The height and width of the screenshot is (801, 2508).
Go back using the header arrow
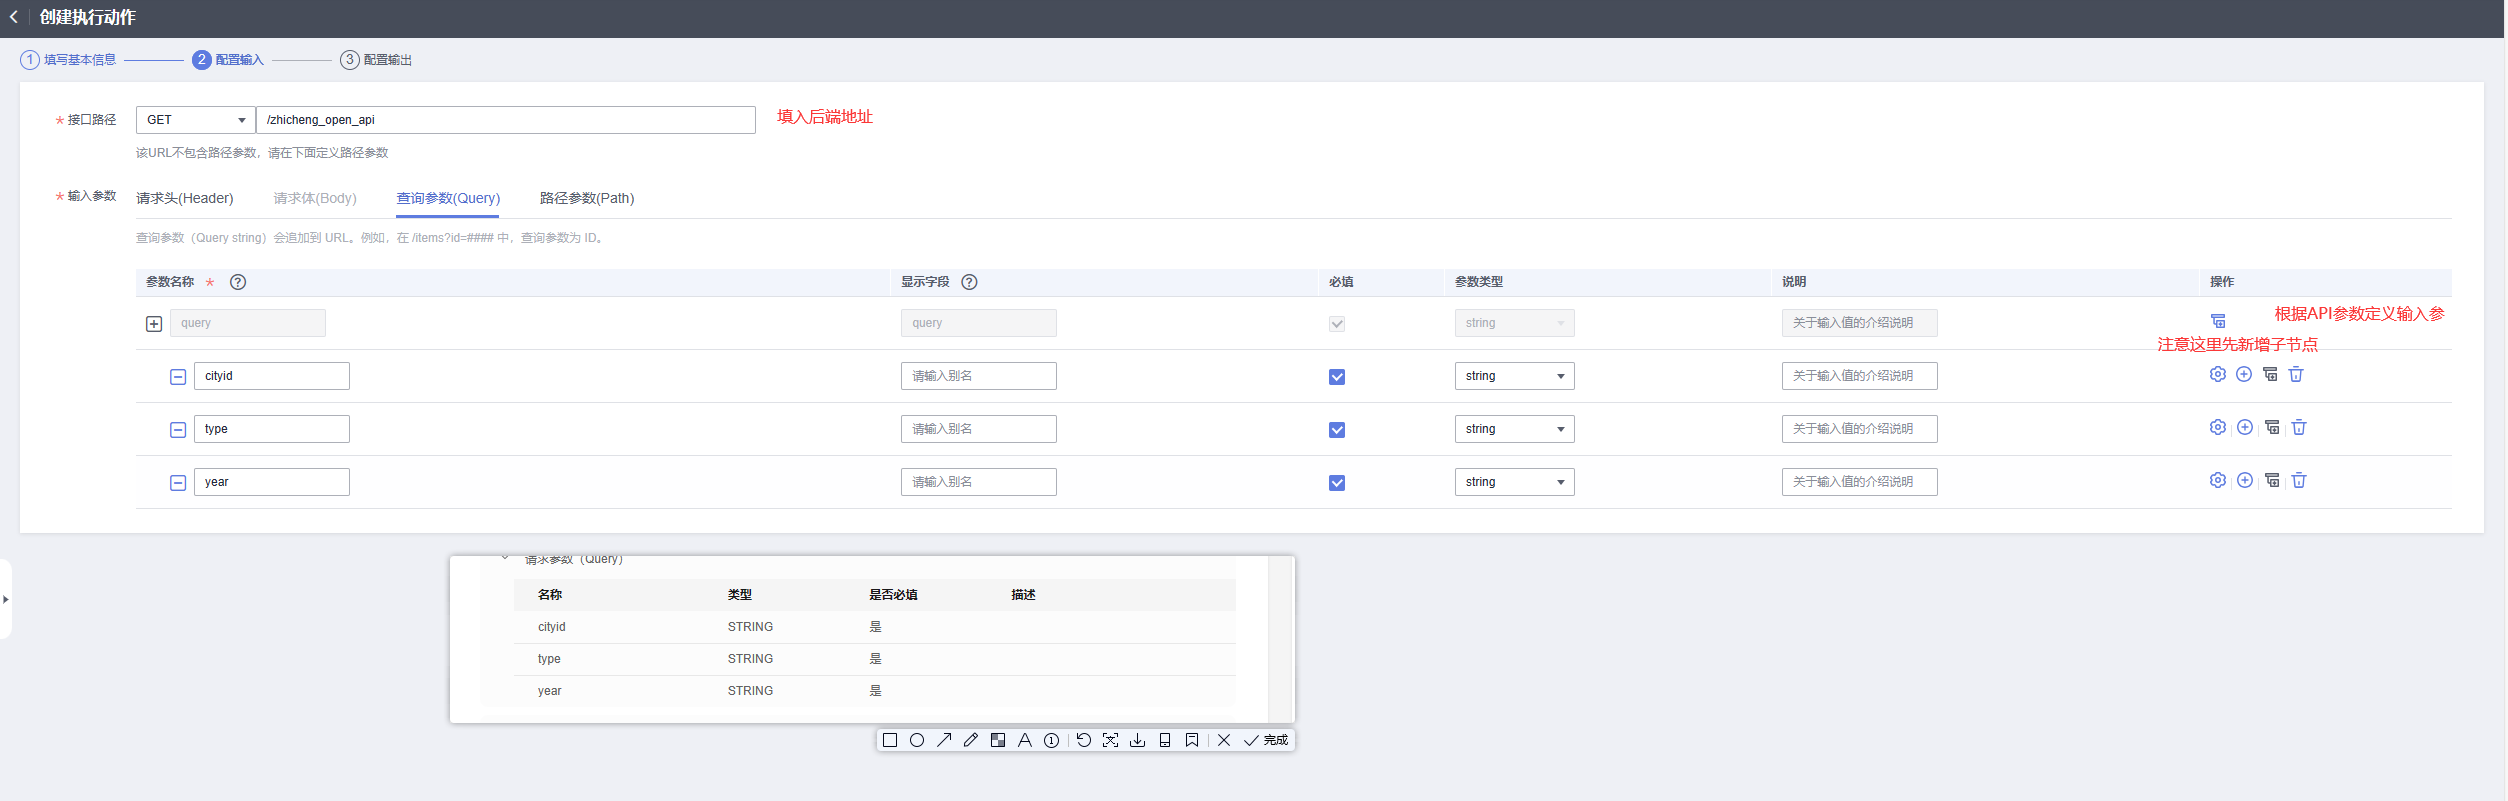[14, 17]
